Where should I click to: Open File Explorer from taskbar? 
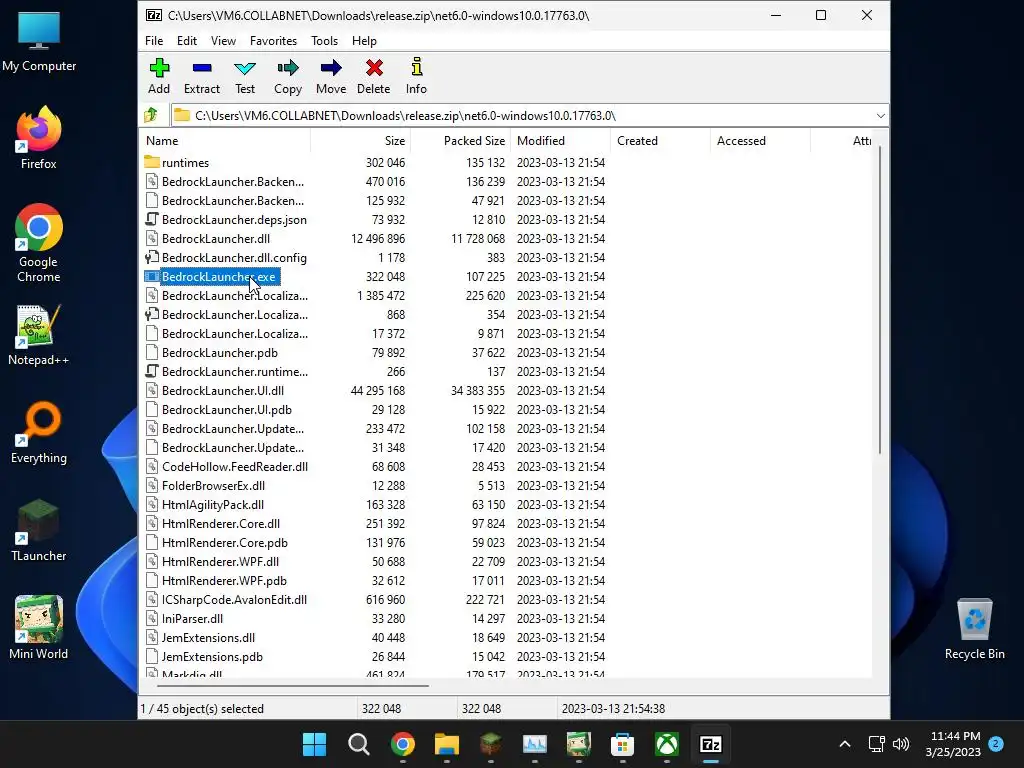point(447,744)
